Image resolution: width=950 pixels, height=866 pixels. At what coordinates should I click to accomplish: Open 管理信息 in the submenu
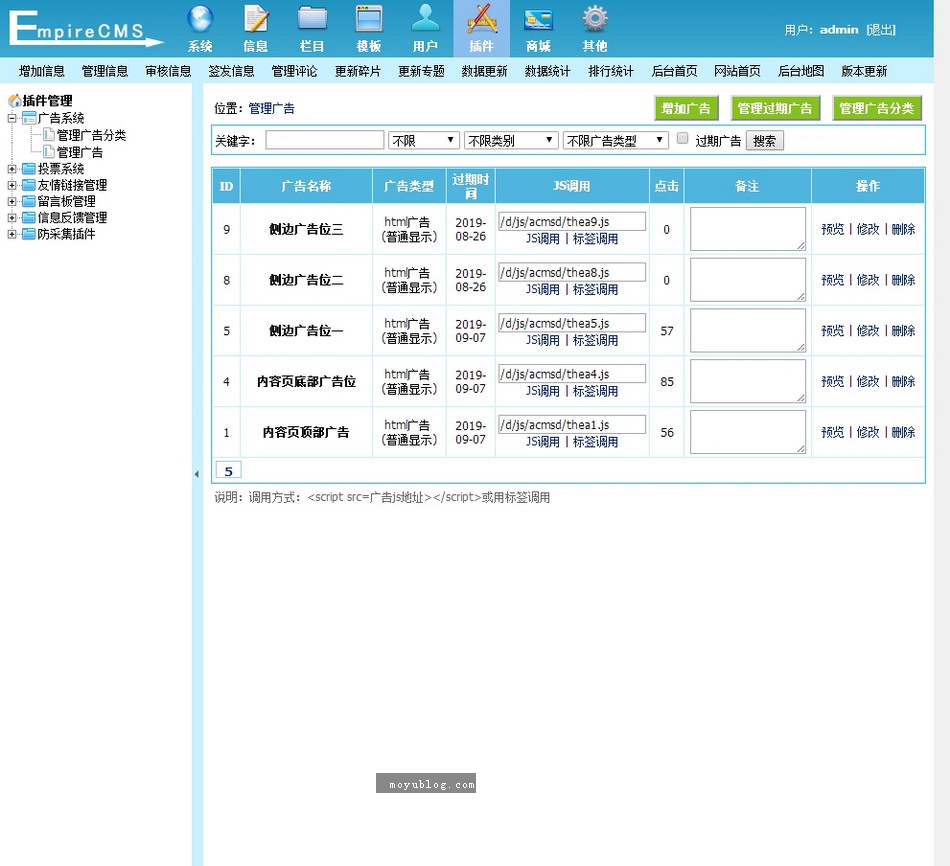[x=105, y=72]
